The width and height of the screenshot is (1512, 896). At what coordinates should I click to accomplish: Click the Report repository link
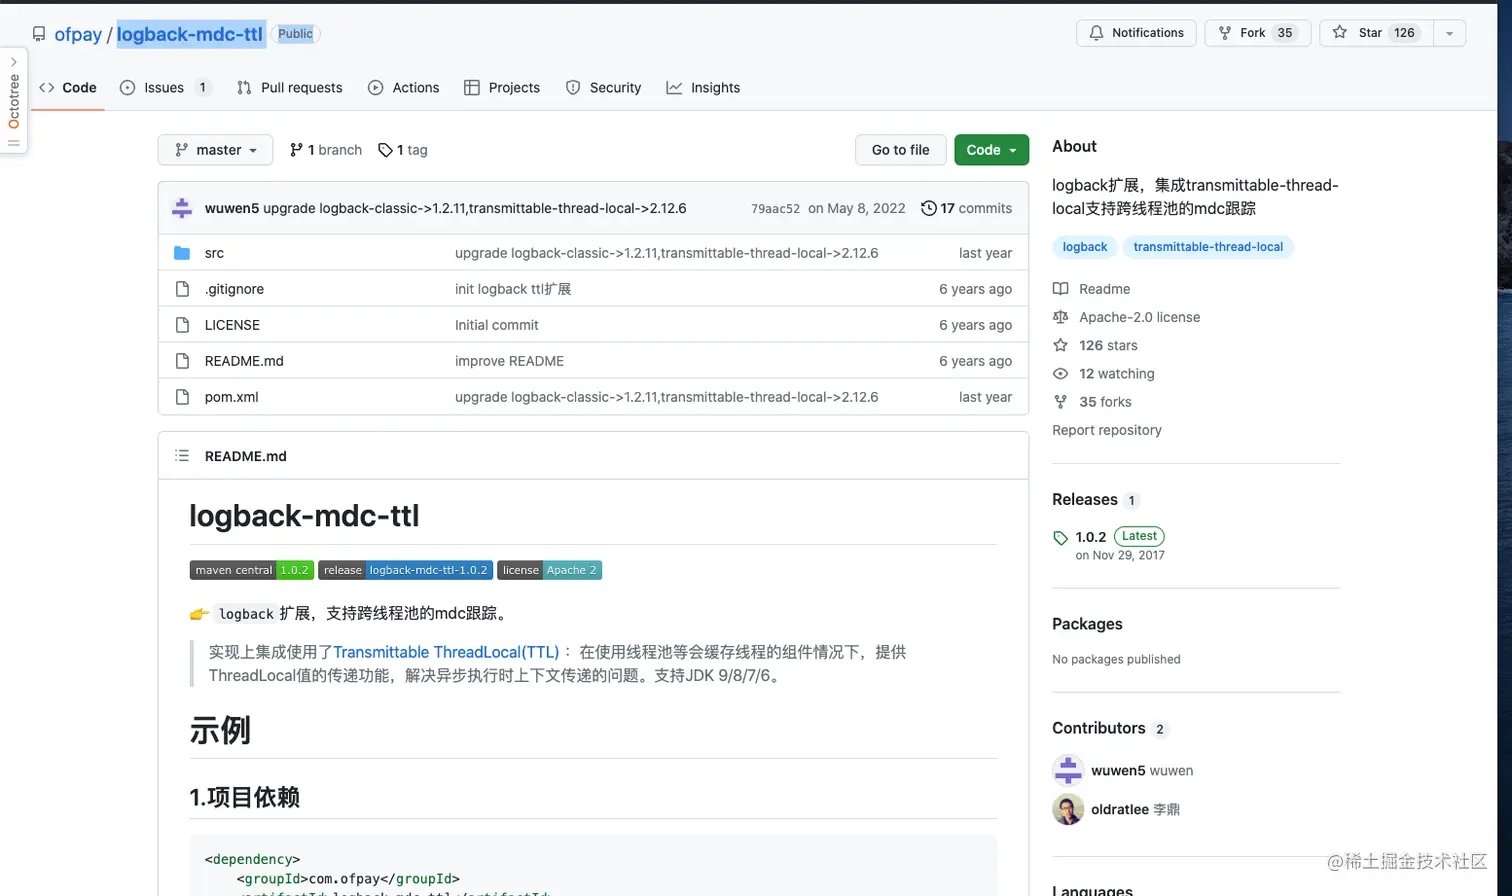(x=1107, y=430)
